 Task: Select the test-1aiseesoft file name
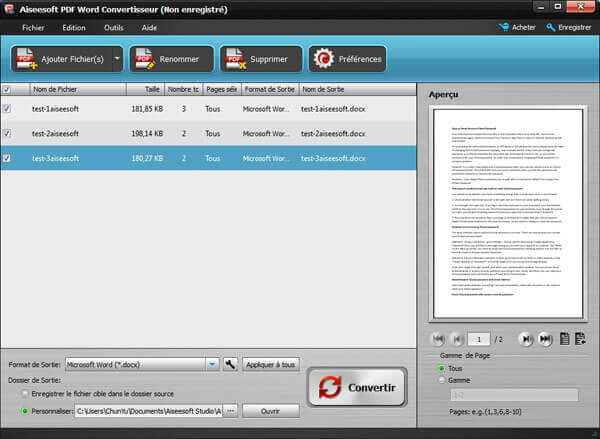tap(55, 109)
